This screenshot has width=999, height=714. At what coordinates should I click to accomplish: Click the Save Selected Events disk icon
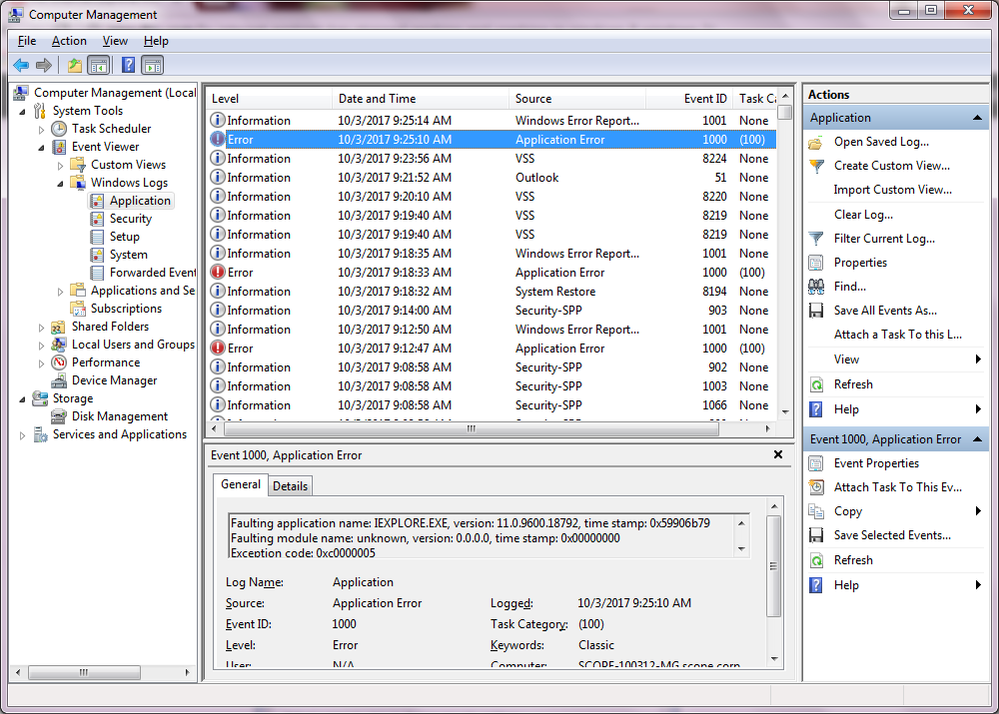coord(816,535)
